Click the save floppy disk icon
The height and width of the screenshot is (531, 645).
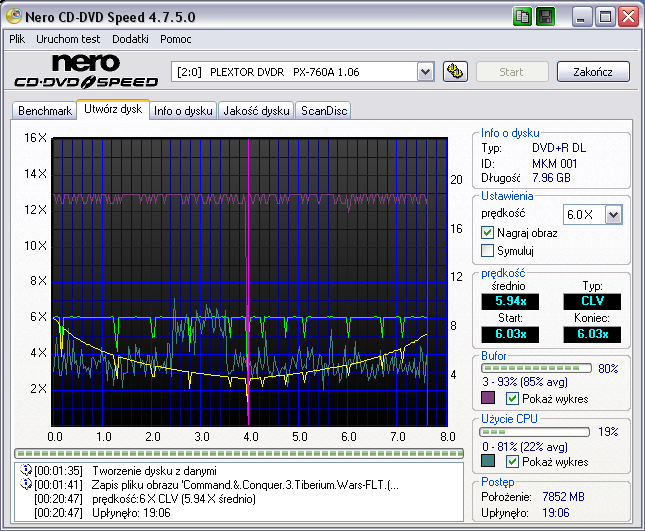click(545, 17)
